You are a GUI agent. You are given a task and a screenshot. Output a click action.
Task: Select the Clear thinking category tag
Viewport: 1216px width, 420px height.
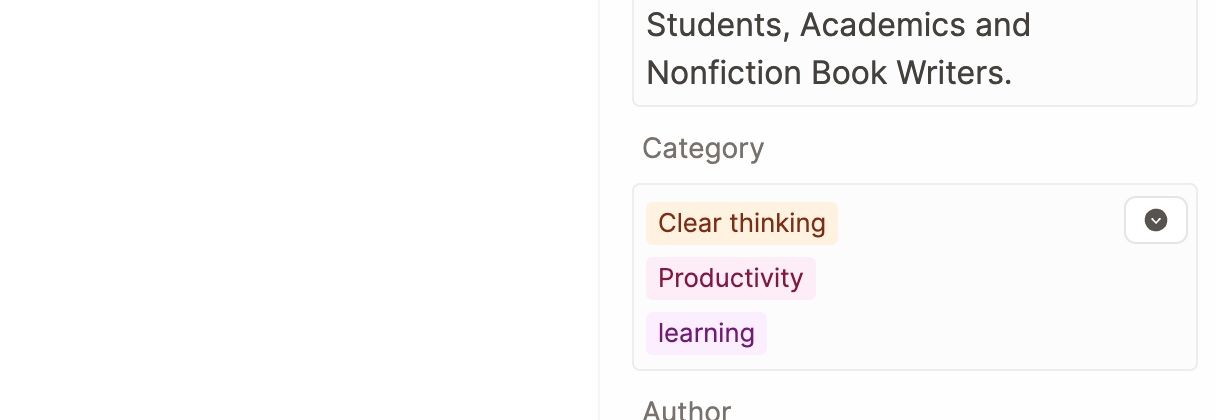coord(741,223)
